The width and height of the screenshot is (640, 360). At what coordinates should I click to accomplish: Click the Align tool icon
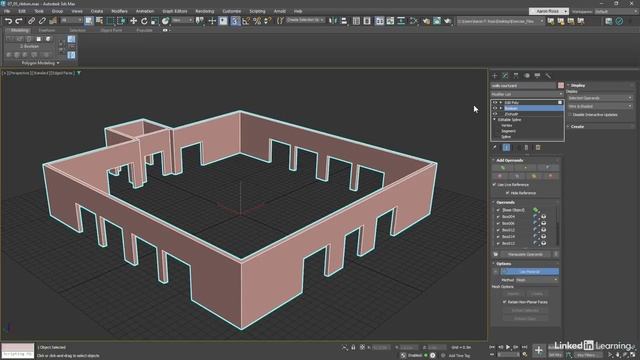pos(344,21)
